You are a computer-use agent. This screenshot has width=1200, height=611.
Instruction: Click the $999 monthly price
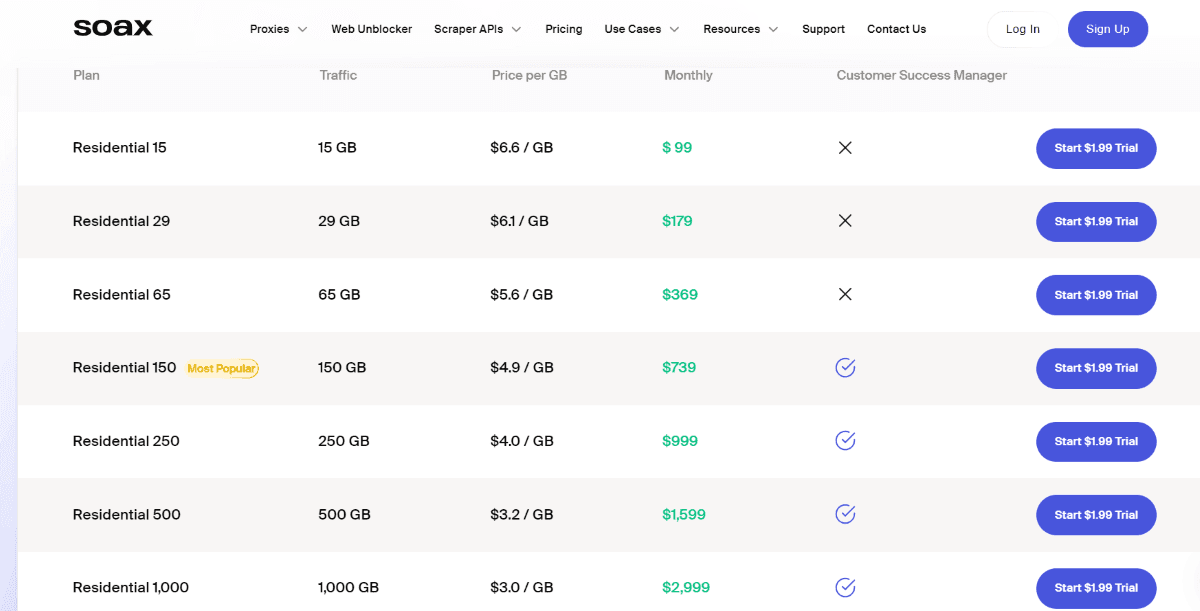tap(680, 441)
